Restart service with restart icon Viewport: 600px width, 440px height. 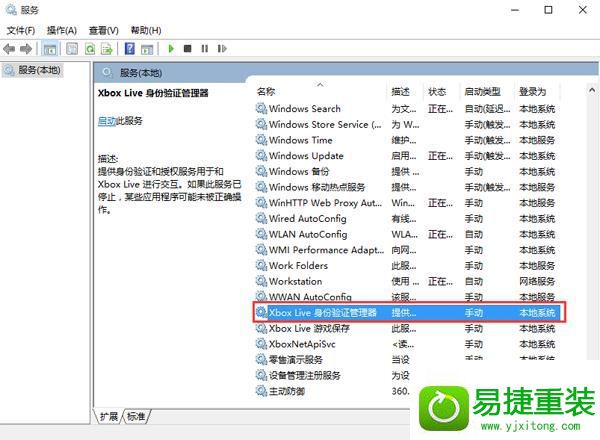pos(222,49)
